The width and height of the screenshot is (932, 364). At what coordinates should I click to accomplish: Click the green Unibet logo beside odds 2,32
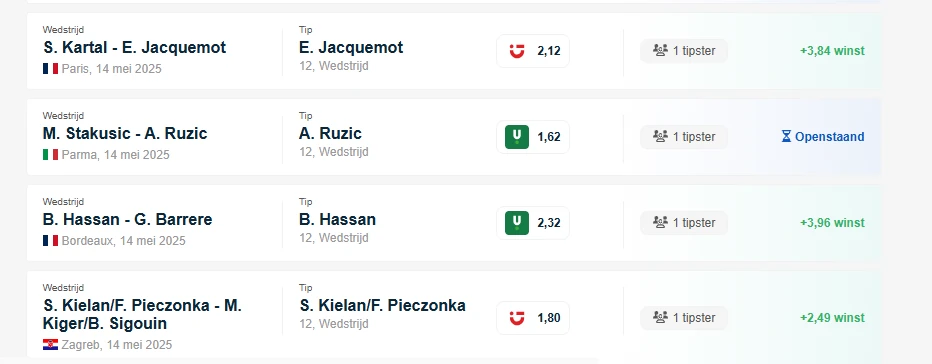(x=517, y=223)
